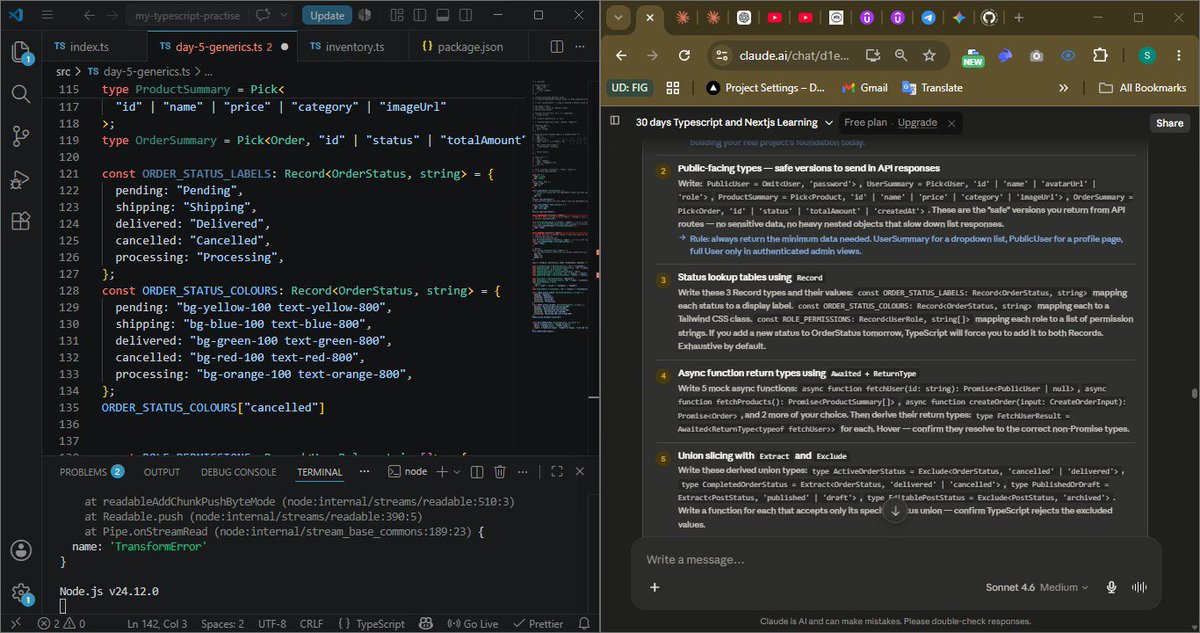Change end of line sequence CRLF

[311, 624]
